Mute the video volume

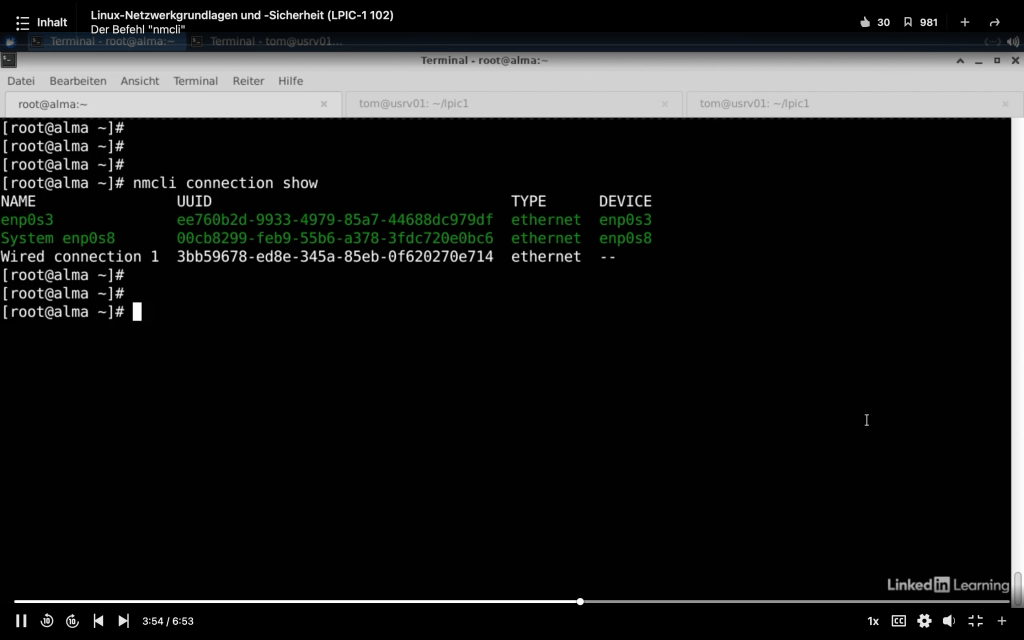tap(949, 621)
